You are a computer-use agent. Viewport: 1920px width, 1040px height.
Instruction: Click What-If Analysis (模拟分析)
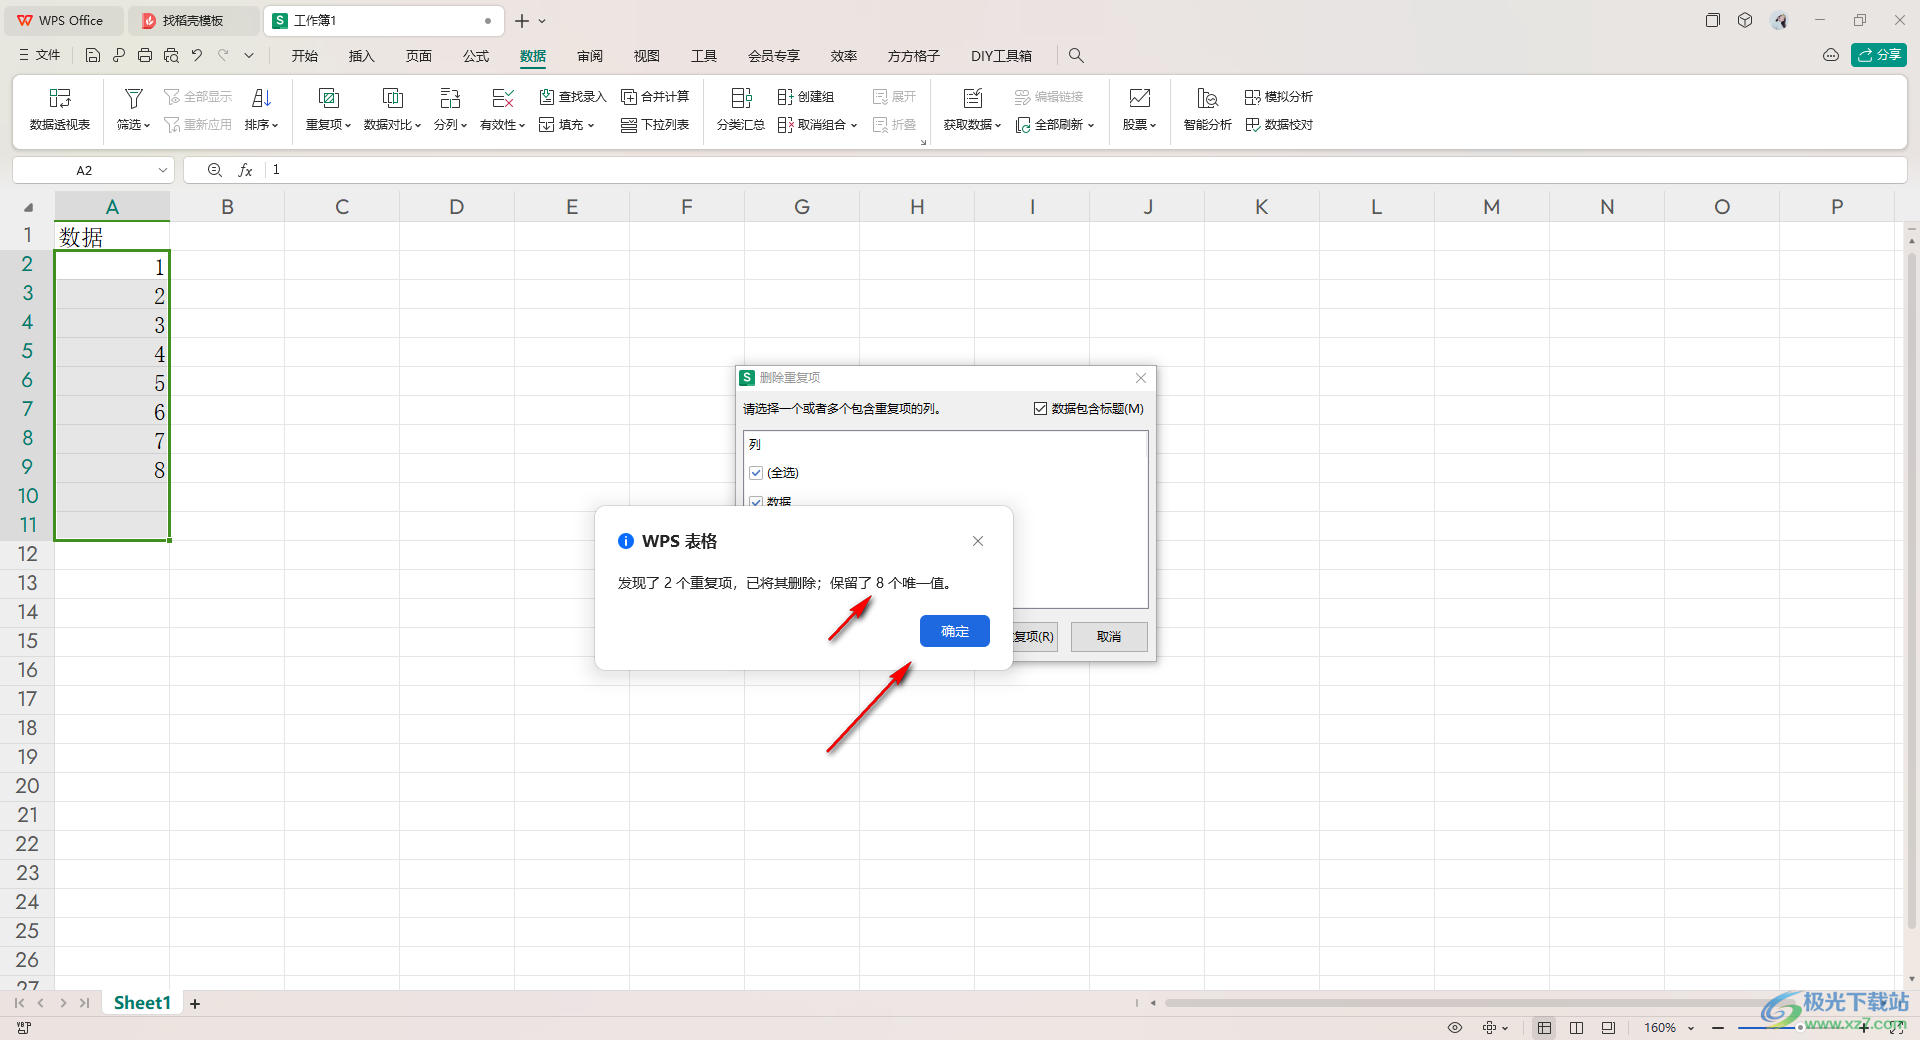click(1279, 97)
